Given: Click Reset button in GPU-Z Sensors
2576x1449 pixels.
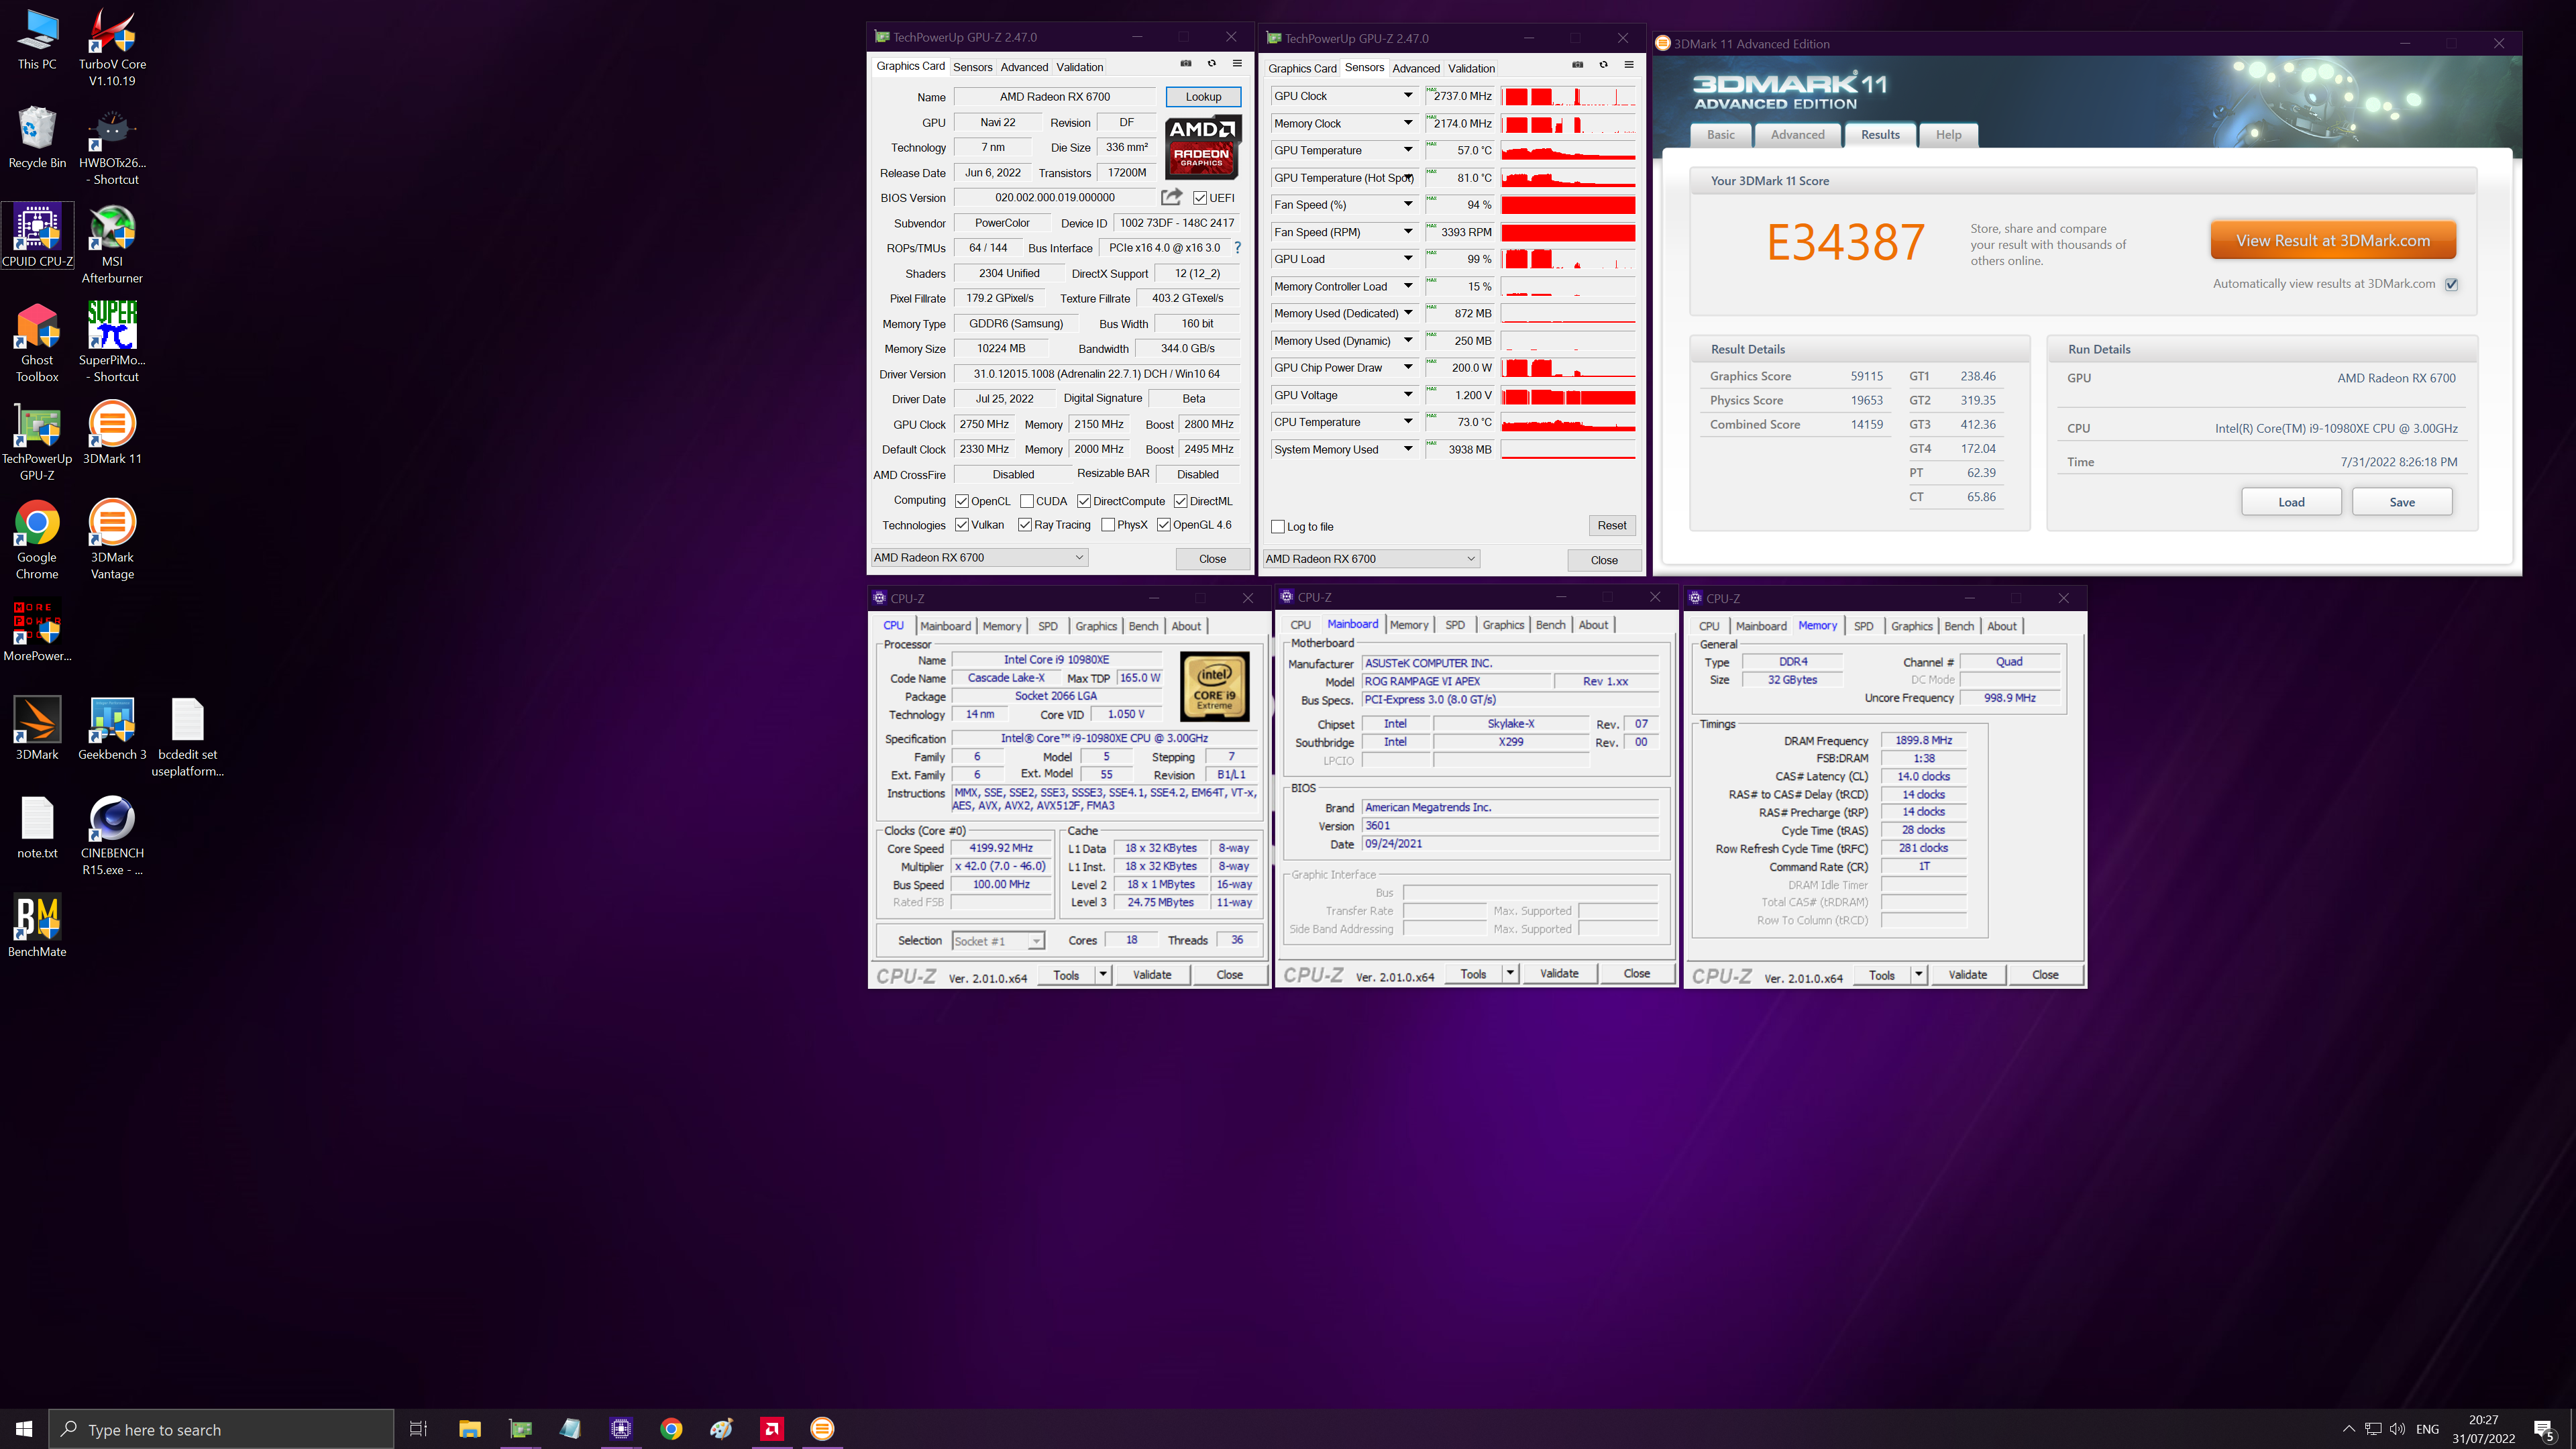Looking at the screenshot, I should coord(1611,525).
